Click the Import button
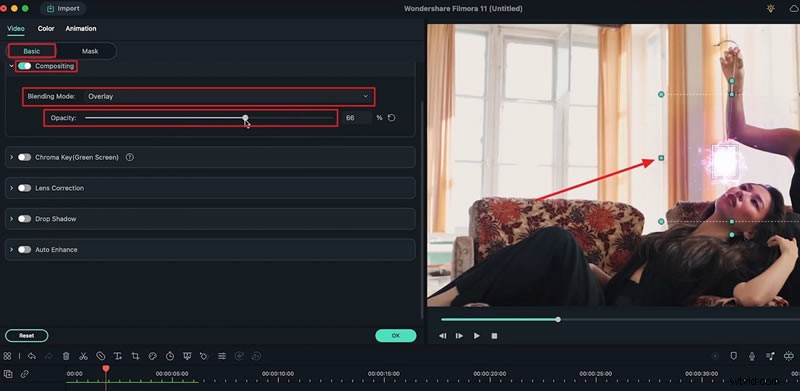This screenshot has width=800, height=391. 63,8
